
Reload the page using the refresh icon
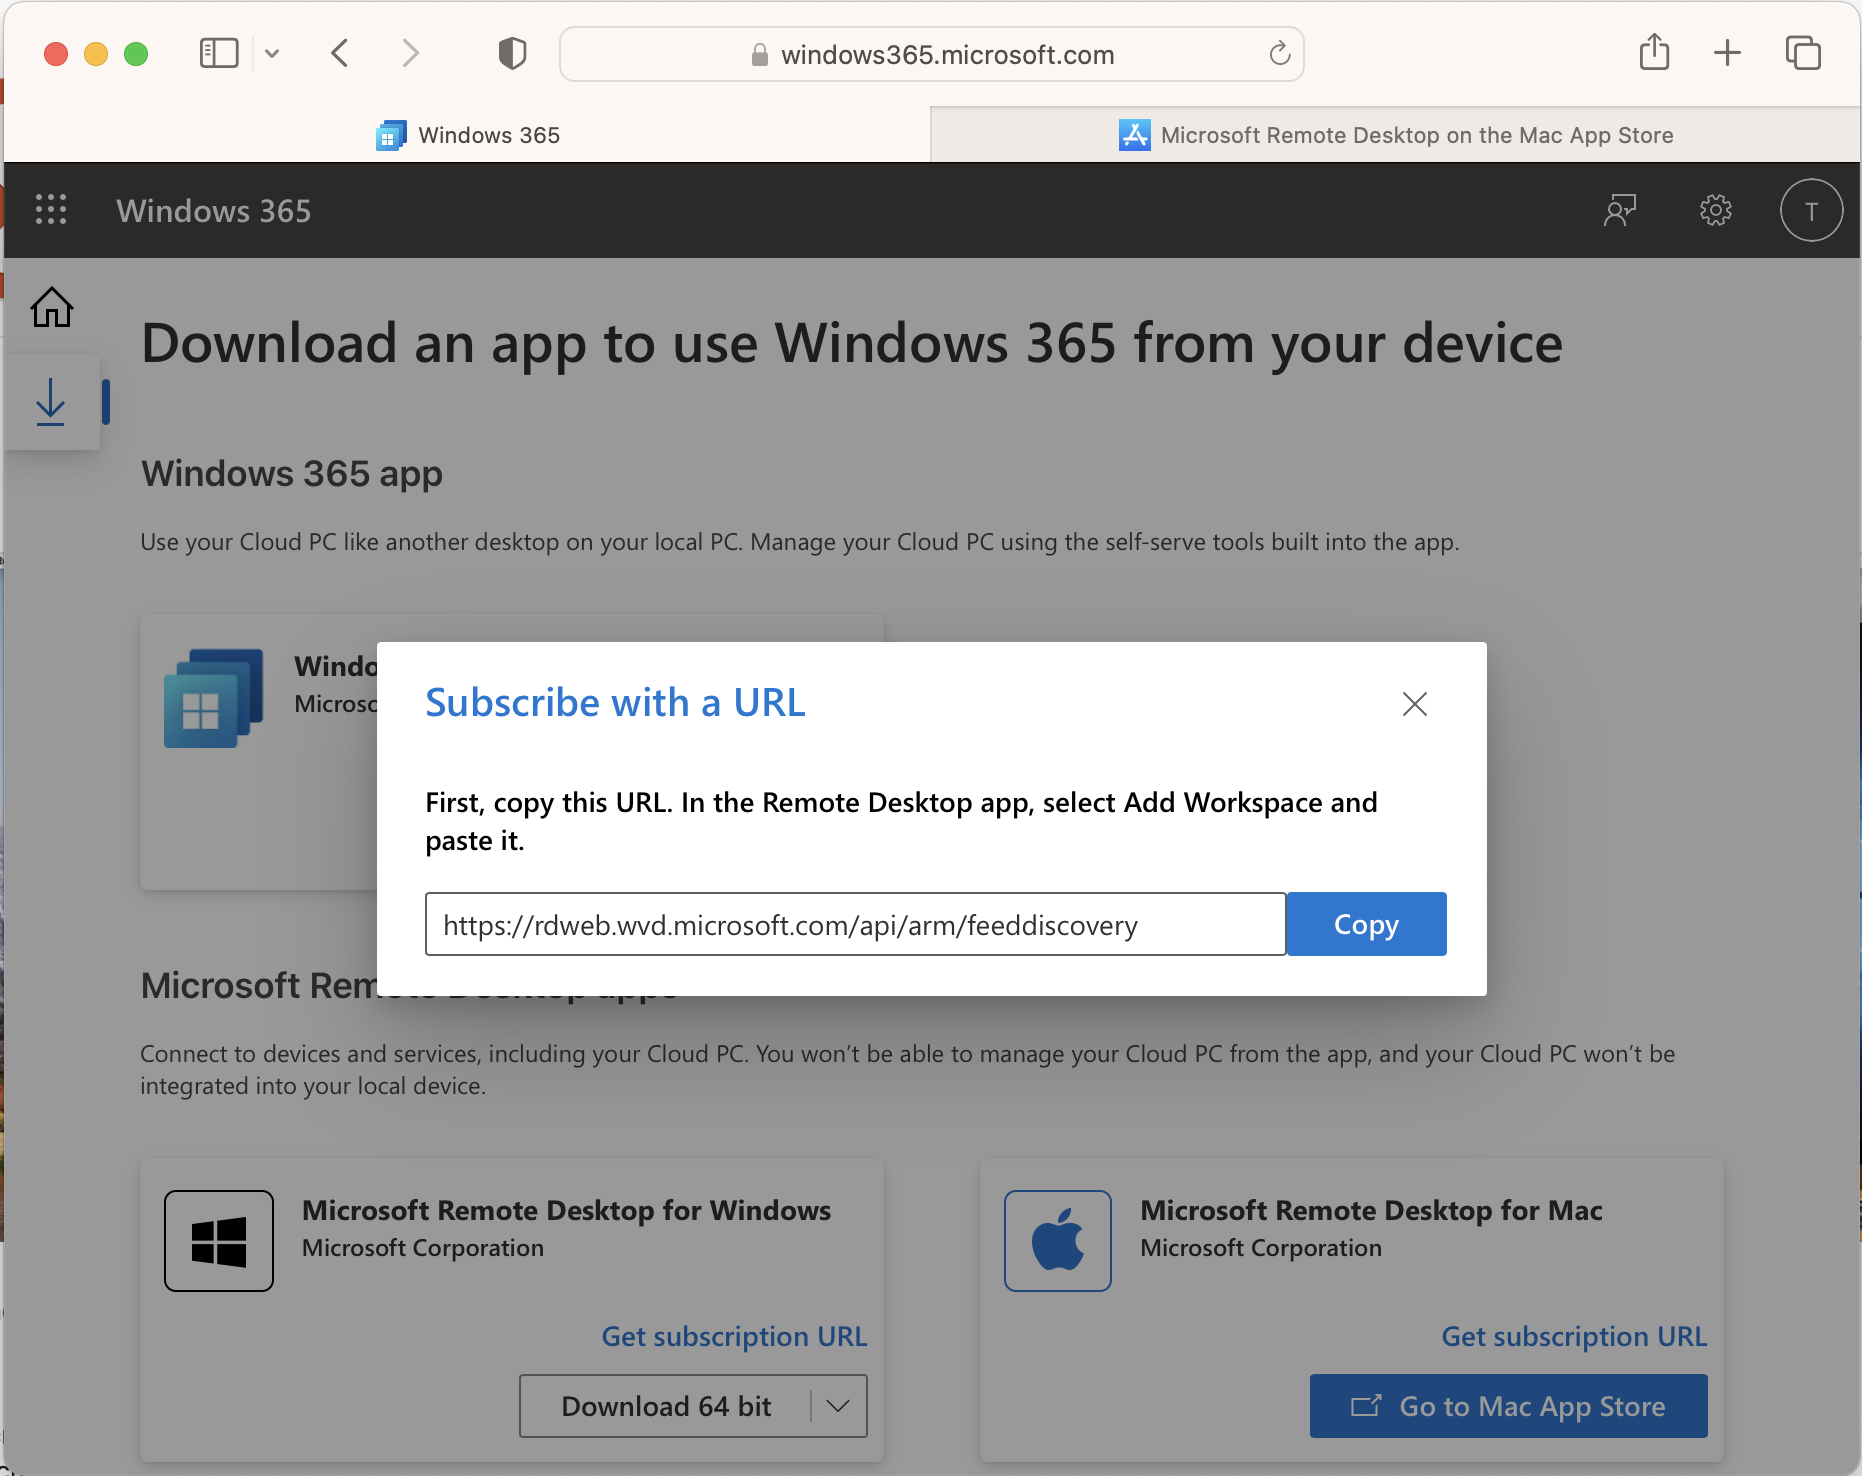tap(1280, 54)
